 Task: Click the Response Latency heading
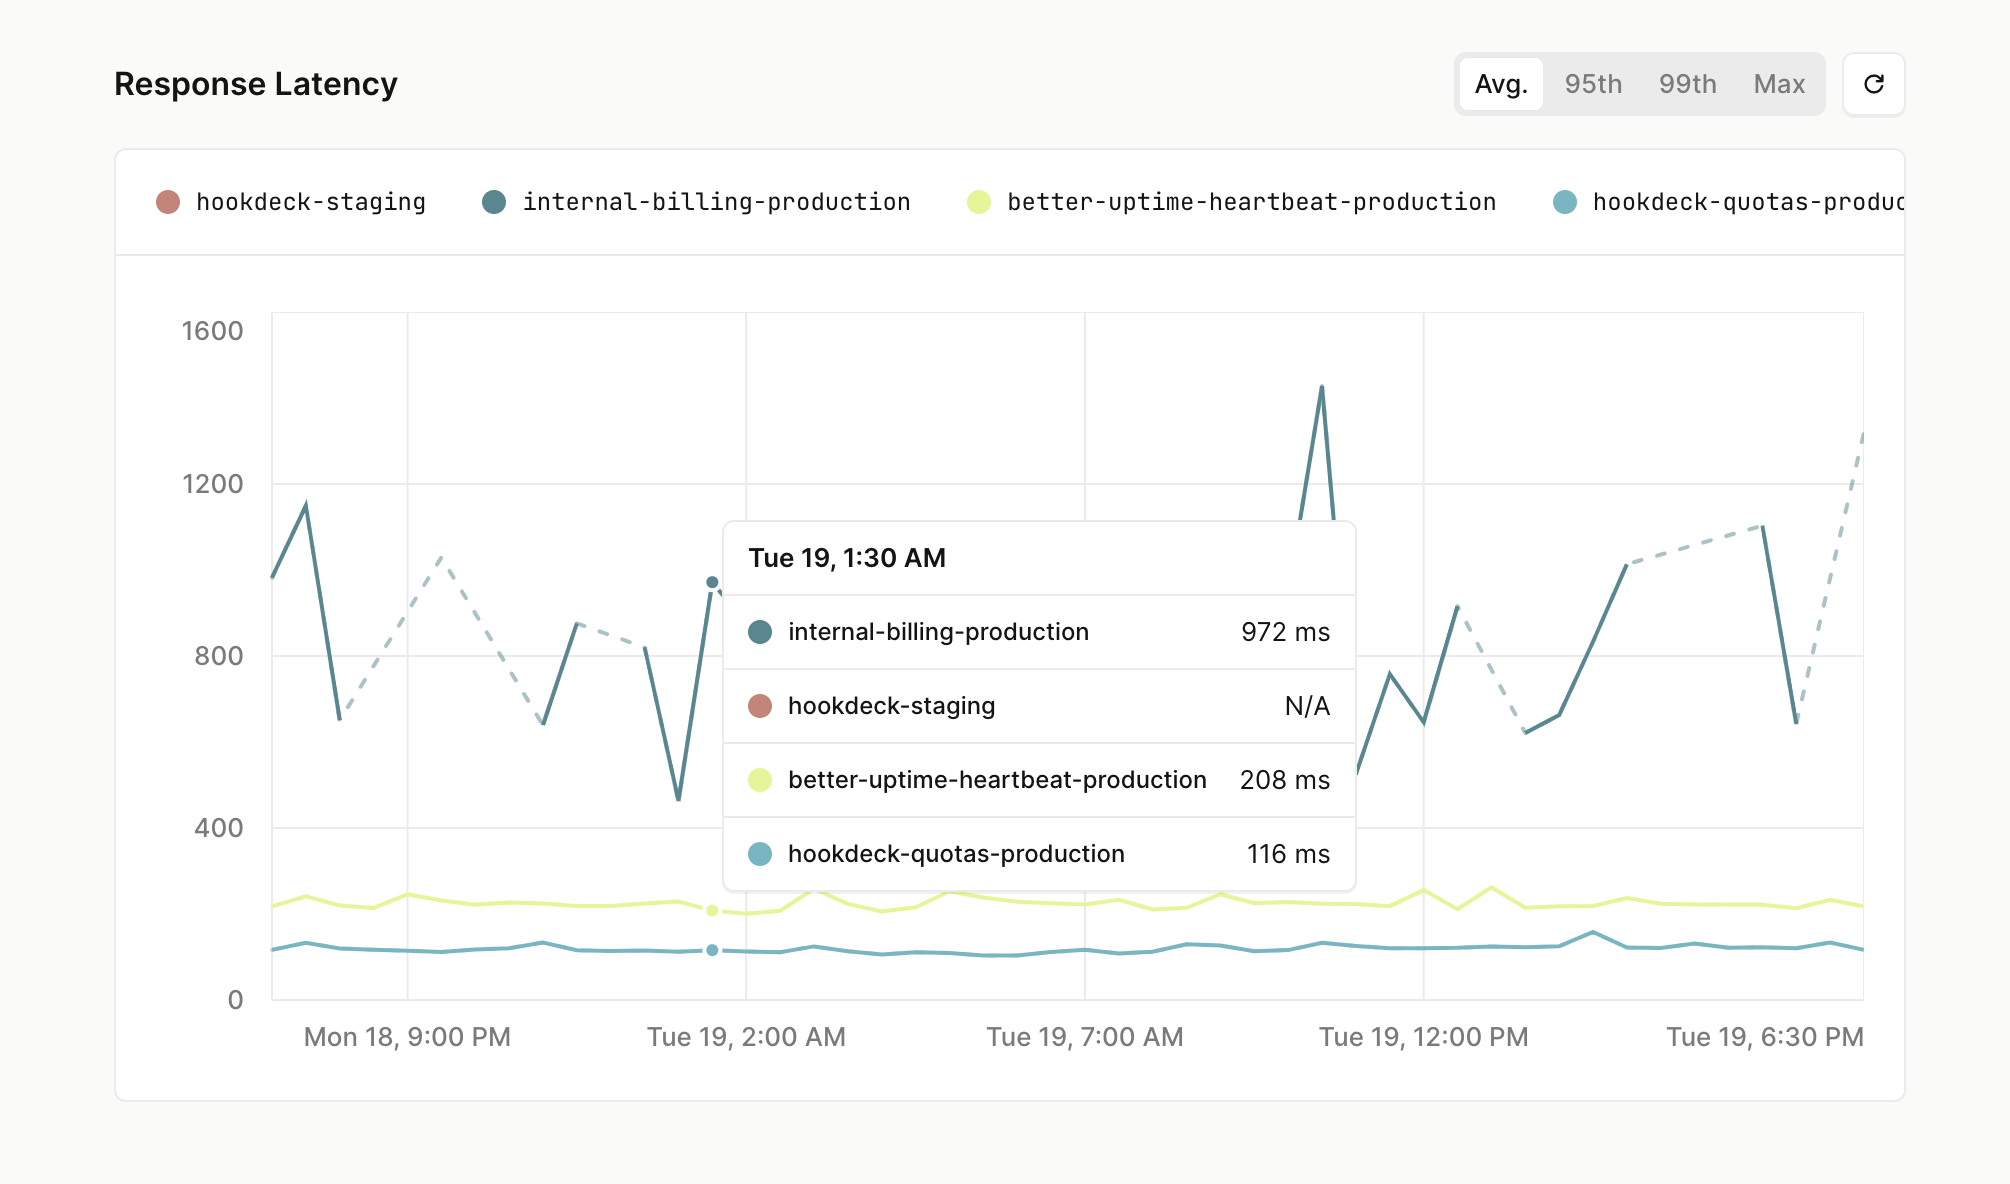point(256,84)
